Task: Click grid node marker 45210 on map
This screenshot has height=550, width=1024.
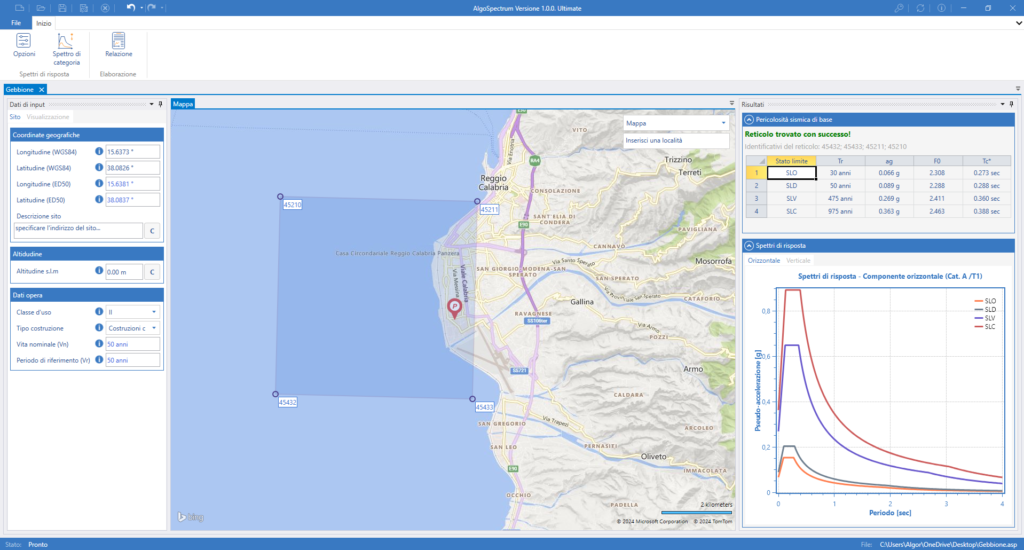Action: coord(280,197)
